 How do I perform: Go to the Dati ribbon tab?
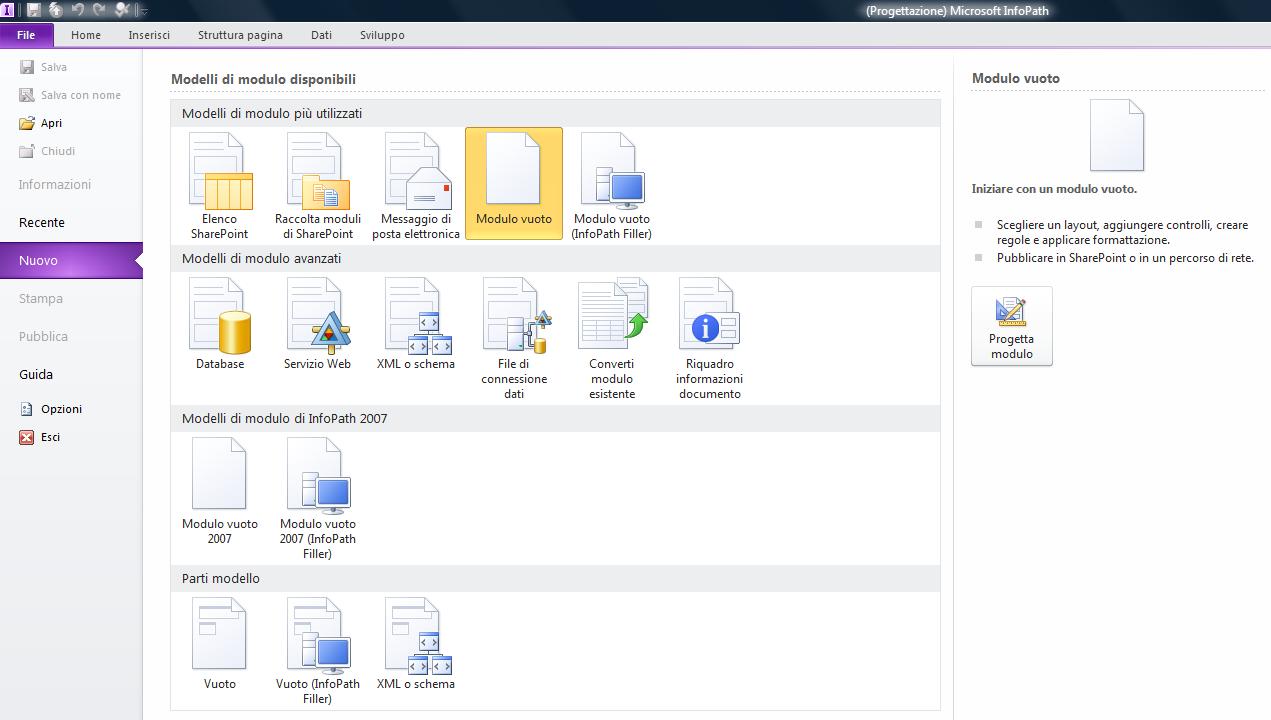click(321, 35)
